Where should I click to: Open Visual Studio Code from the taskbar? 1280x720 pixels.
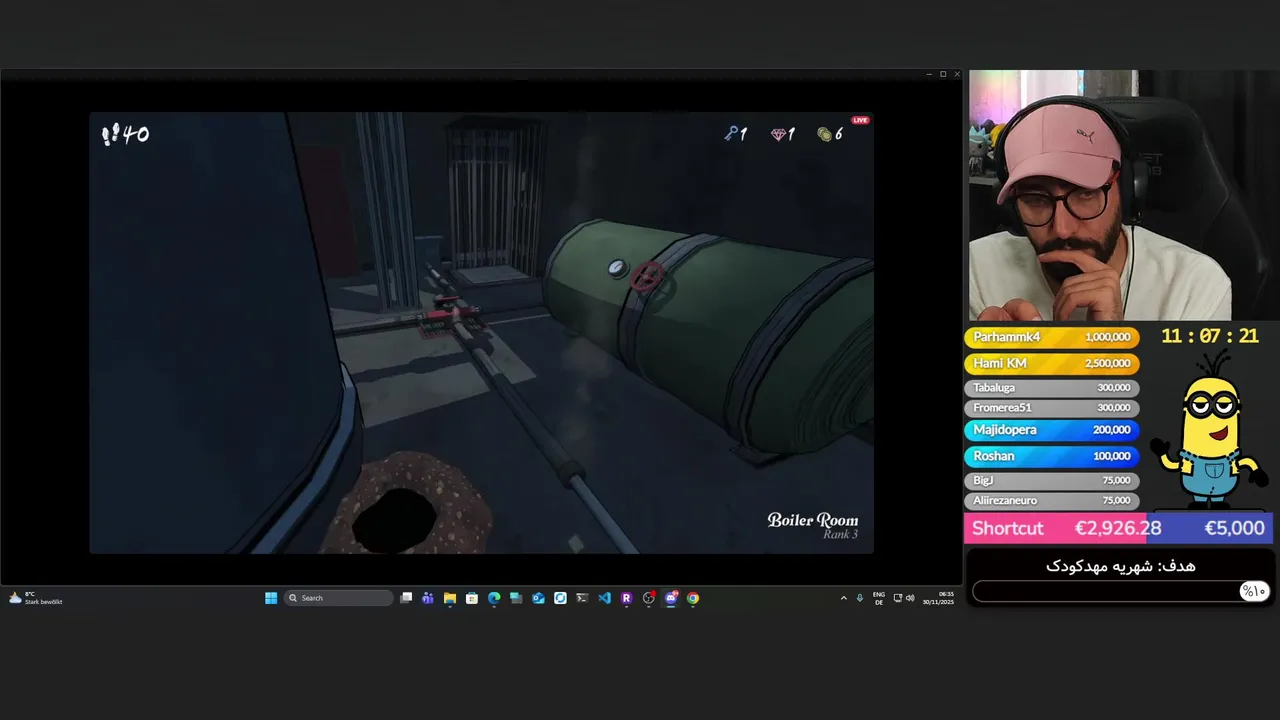click(x=604, y=598)
